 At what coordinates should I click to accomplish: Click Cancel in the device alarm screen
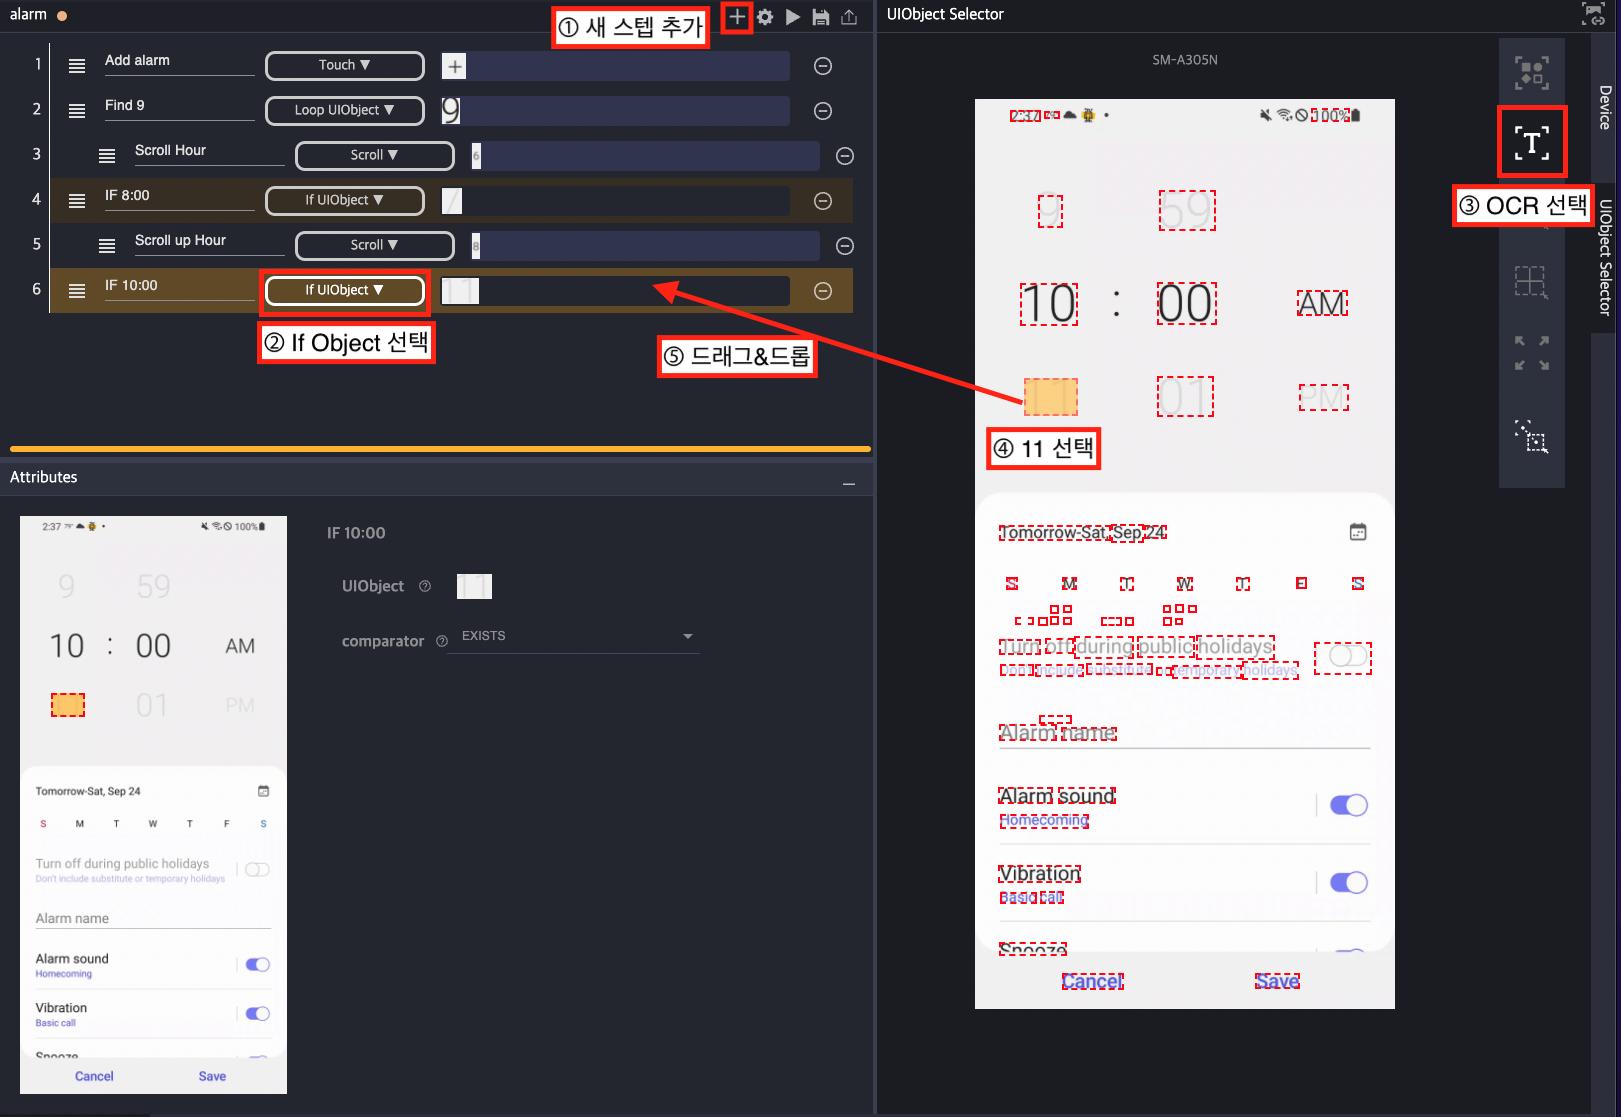(x=1092, y=982)
